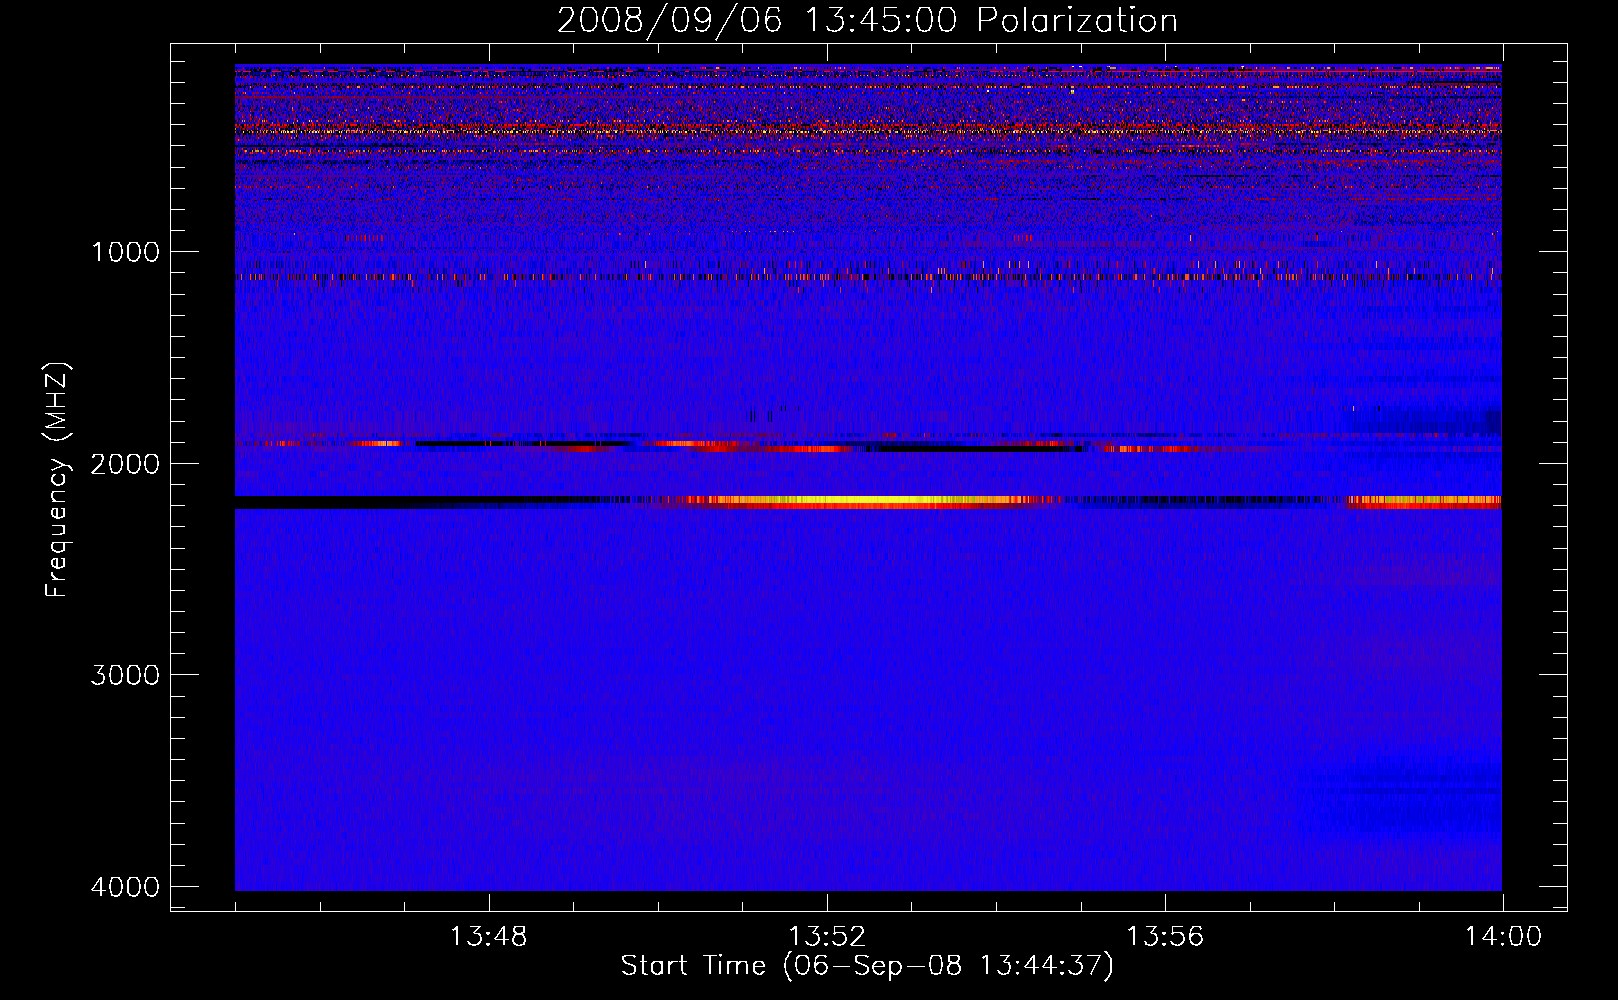
Task: Select the 4000 frequency axis label
Action: click(125, 887)
